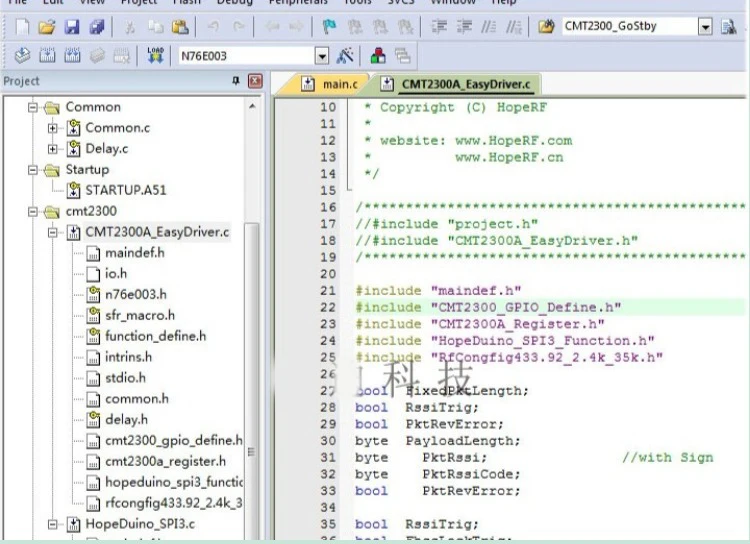The width and height of the screenshot is (750, 544).
Task: Open the CMT2300_GoStby find dropdown arrow
Action: [705, 27]
